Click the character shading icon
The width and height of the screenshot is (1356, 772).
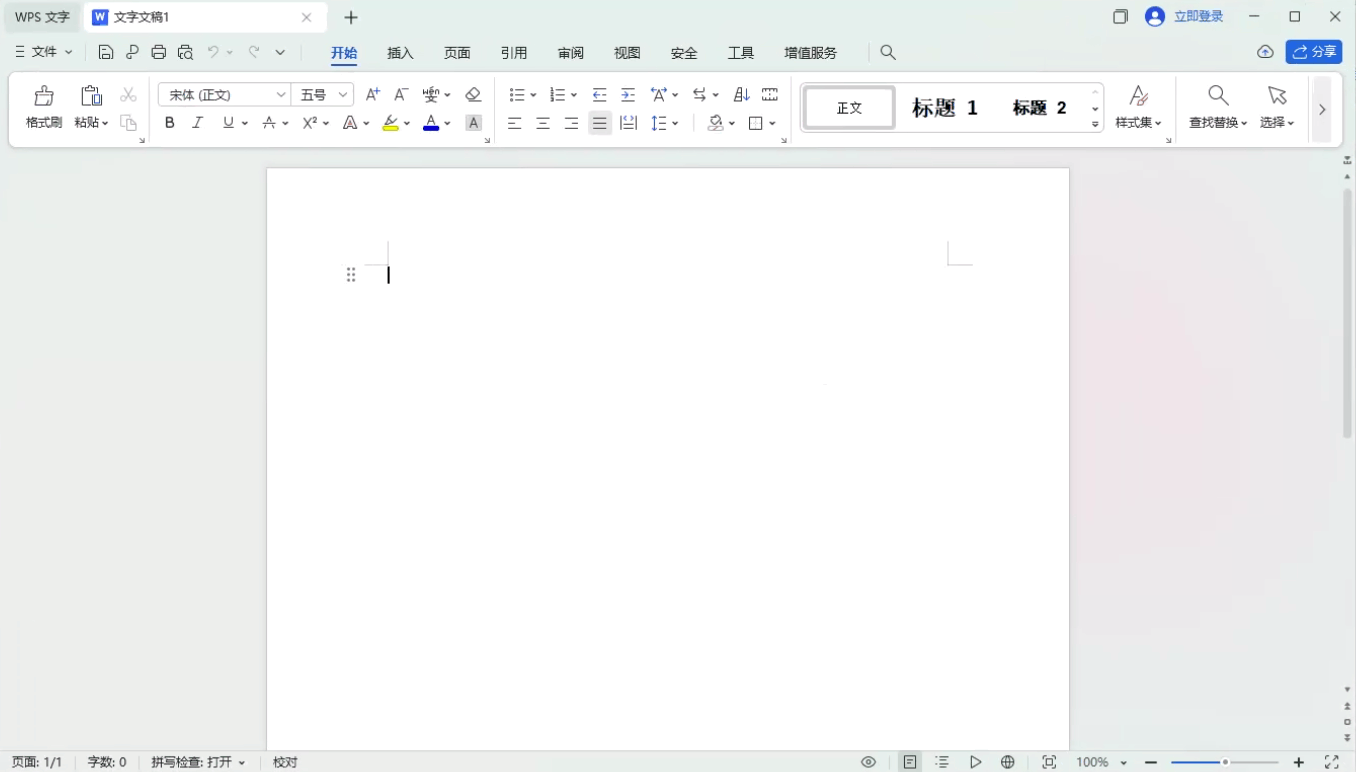click(474, 123)
